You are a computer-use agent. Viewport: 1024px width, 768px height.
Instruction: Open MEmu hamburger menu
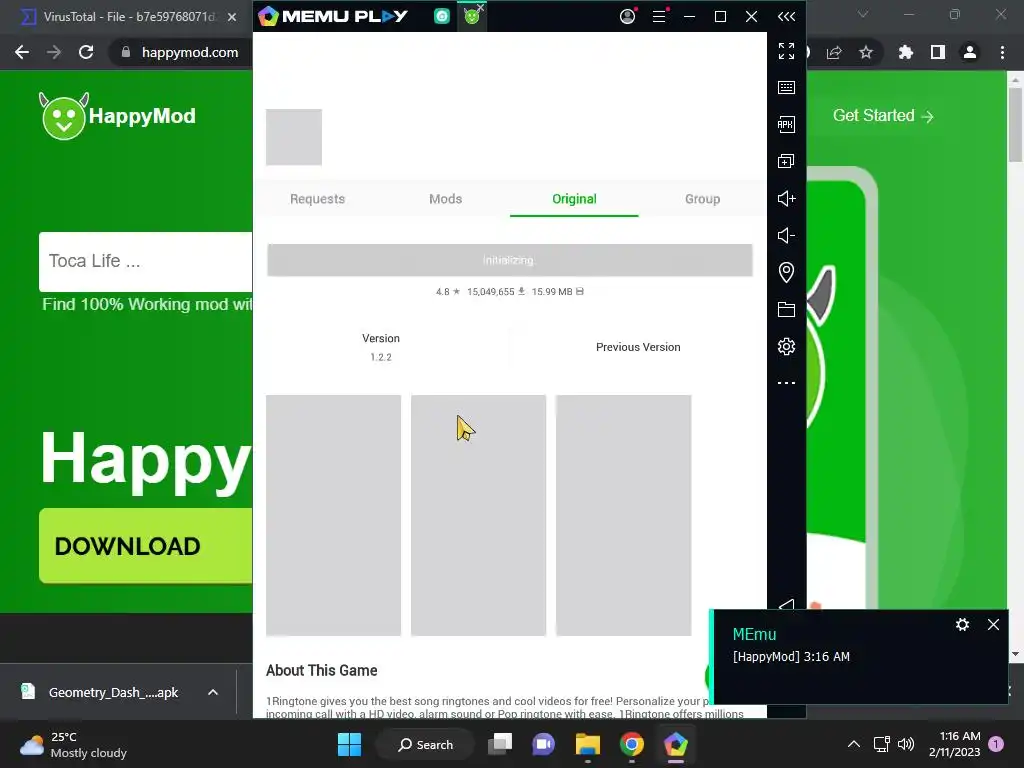[x=659, y=16]
